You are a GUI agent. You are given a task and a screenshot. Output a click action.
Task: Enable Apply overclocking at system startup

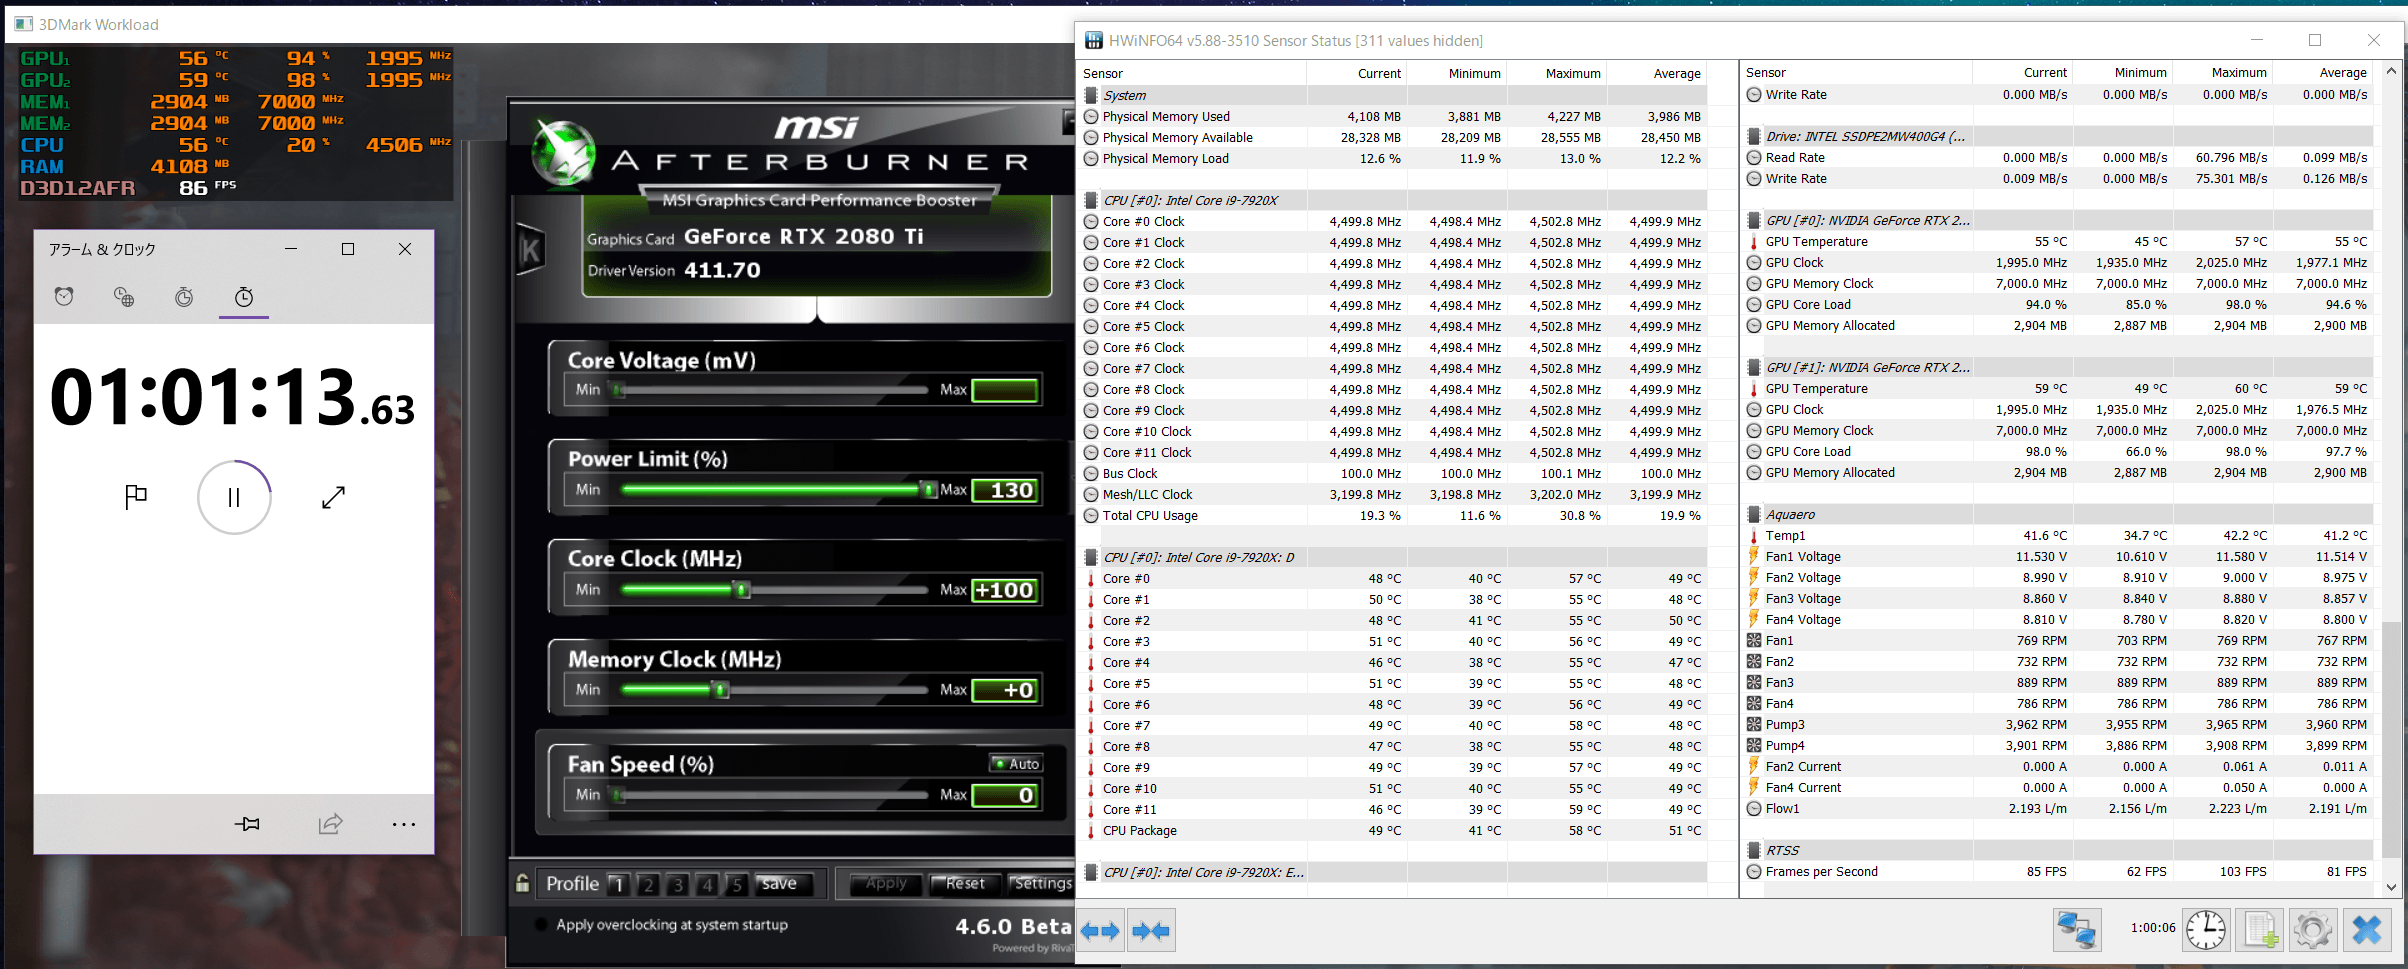[x=541, y=925]
